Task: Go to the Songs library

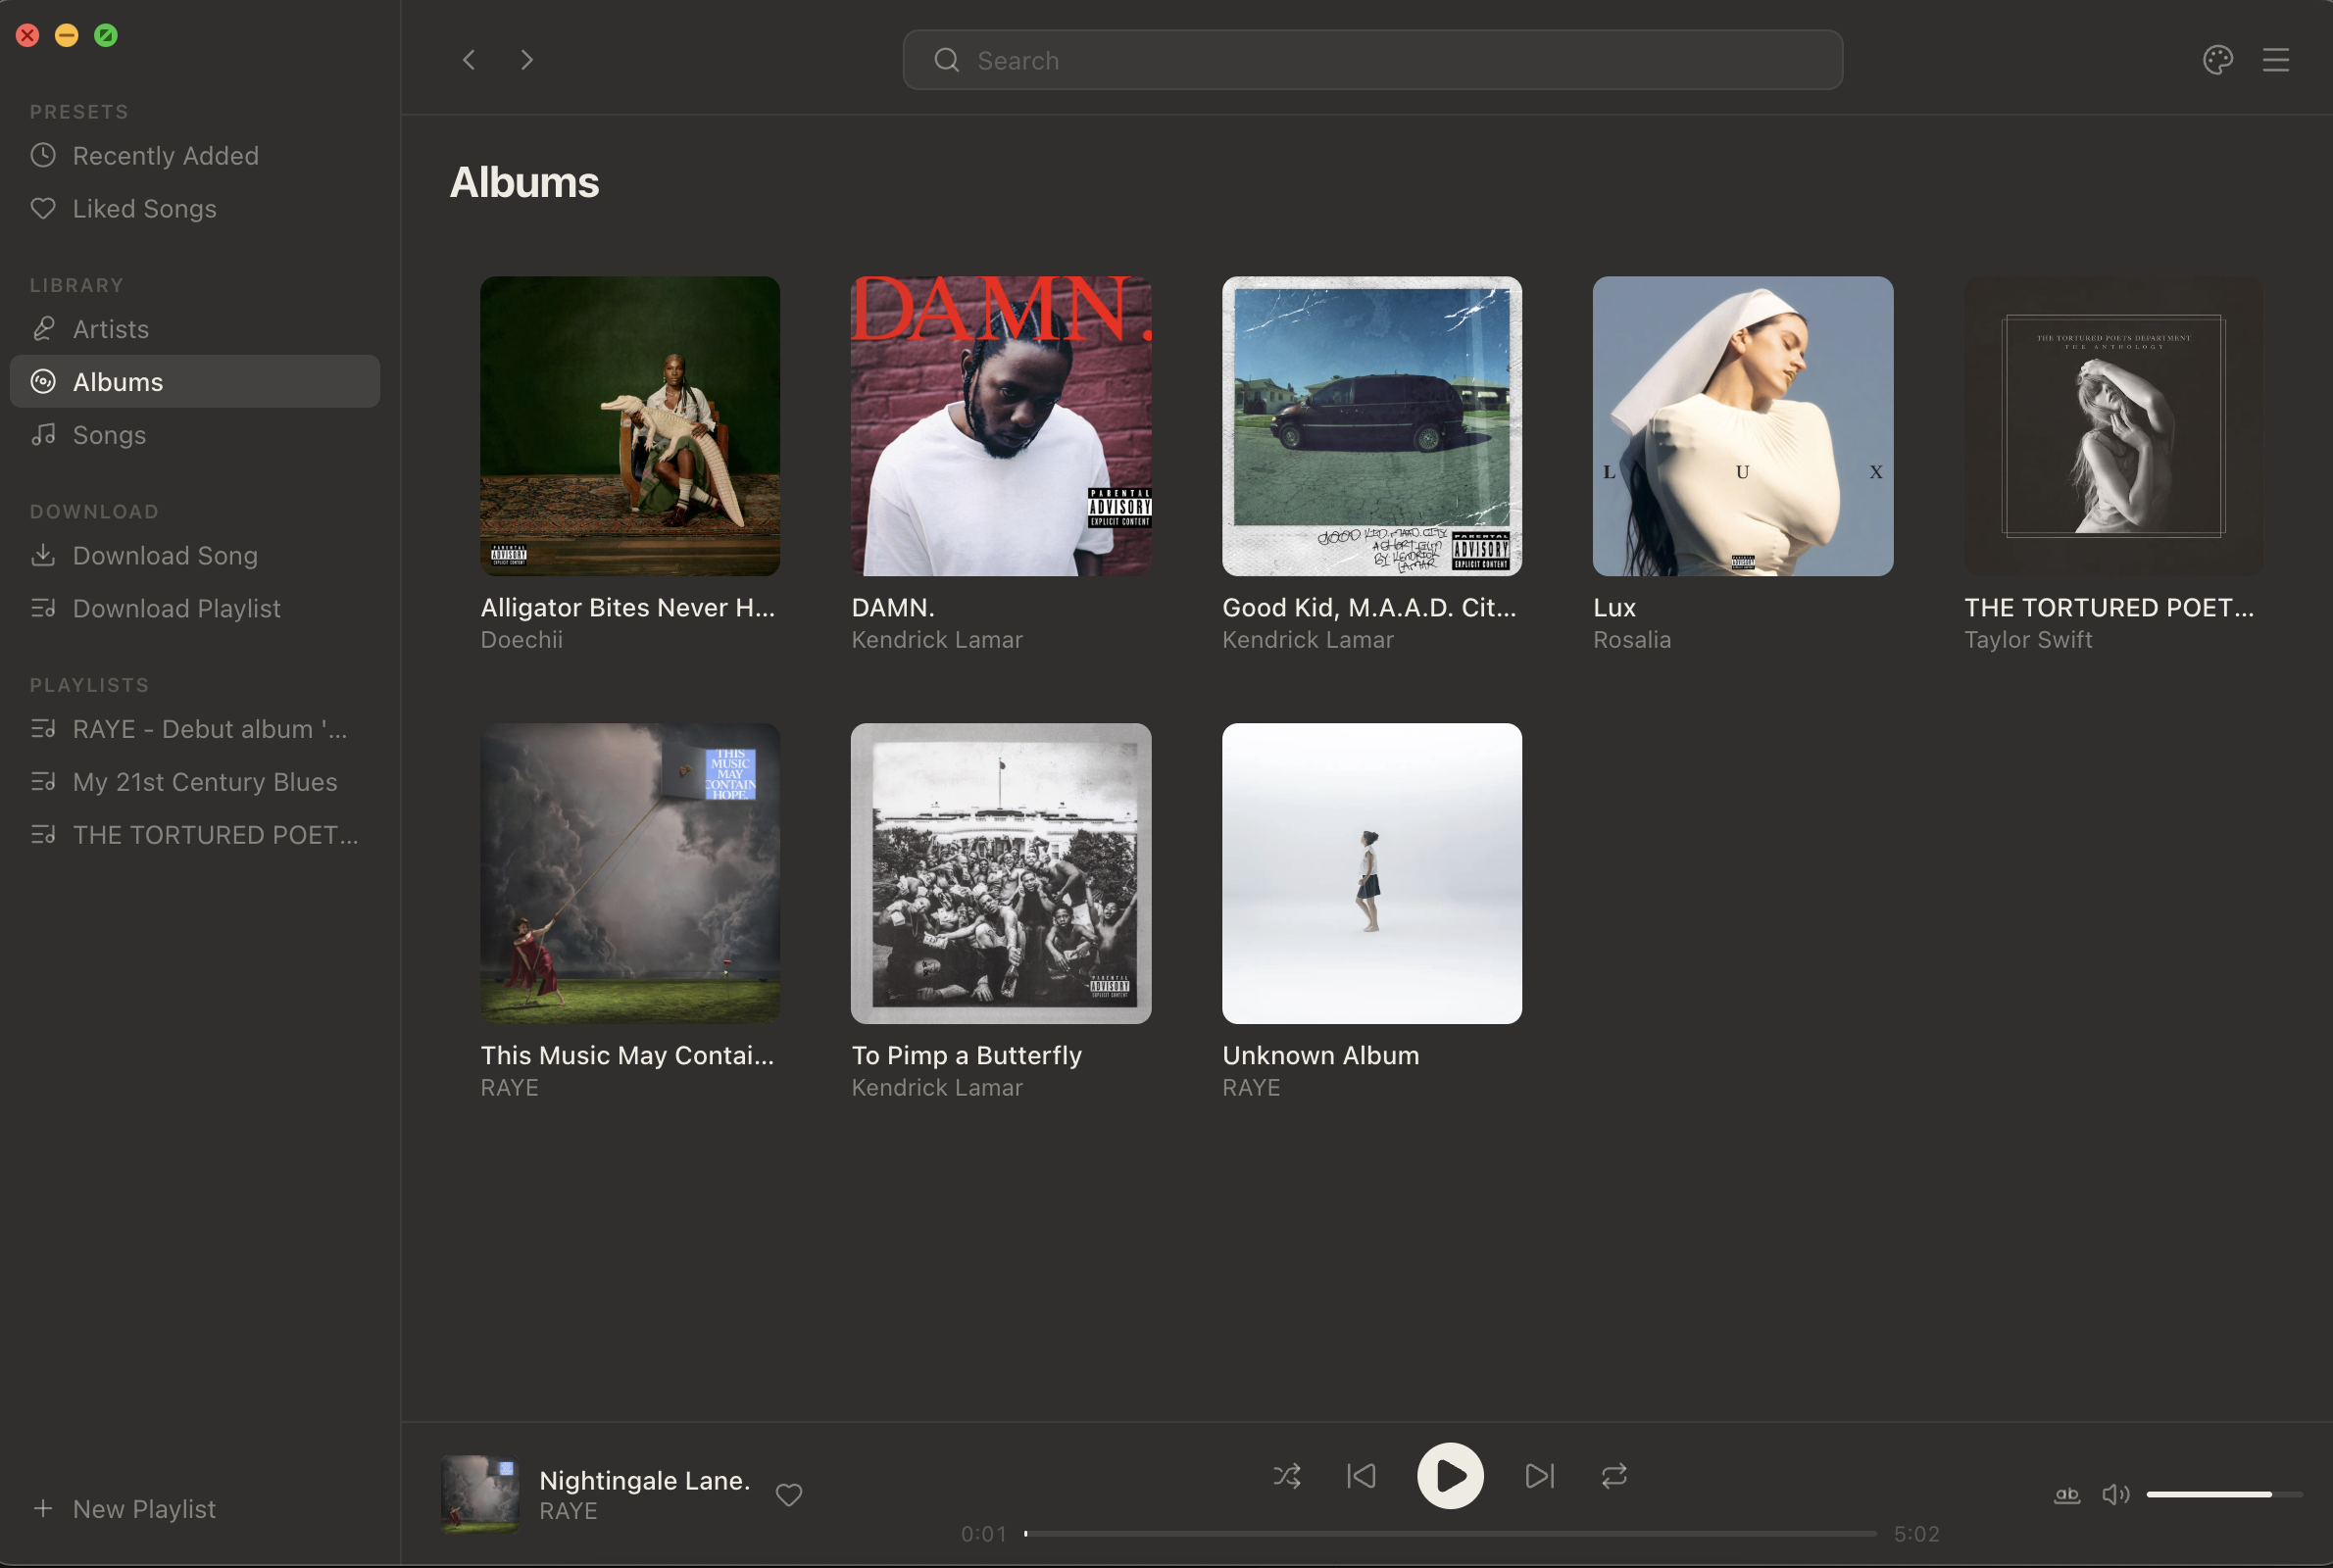Action: click(194, 434)
